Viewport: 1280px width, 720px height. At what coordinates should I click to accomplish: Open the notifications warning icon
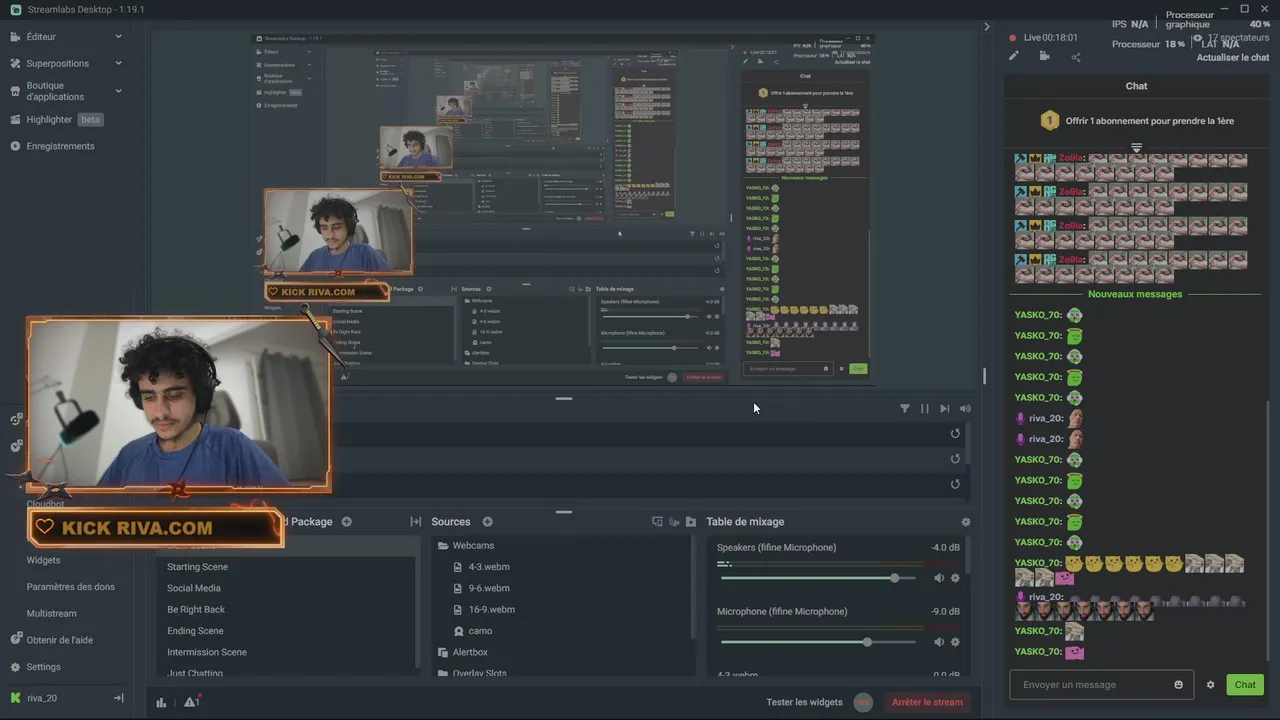(x=191, y=702)
